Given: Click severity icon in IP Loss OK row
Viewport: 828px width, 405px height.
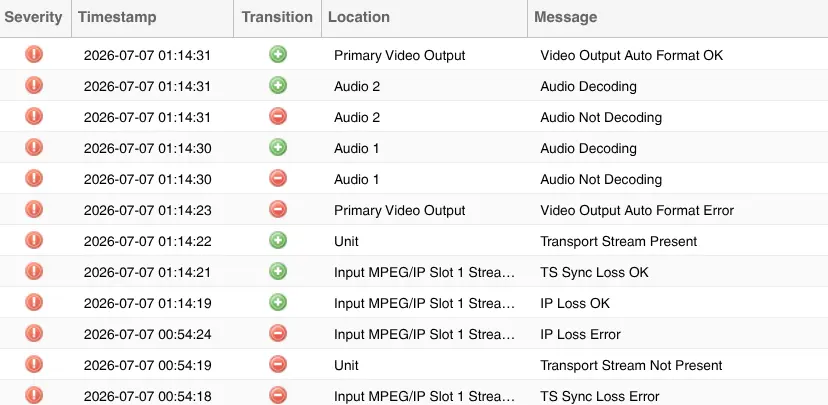Looking at the screenshot, I should pos(34,303).
